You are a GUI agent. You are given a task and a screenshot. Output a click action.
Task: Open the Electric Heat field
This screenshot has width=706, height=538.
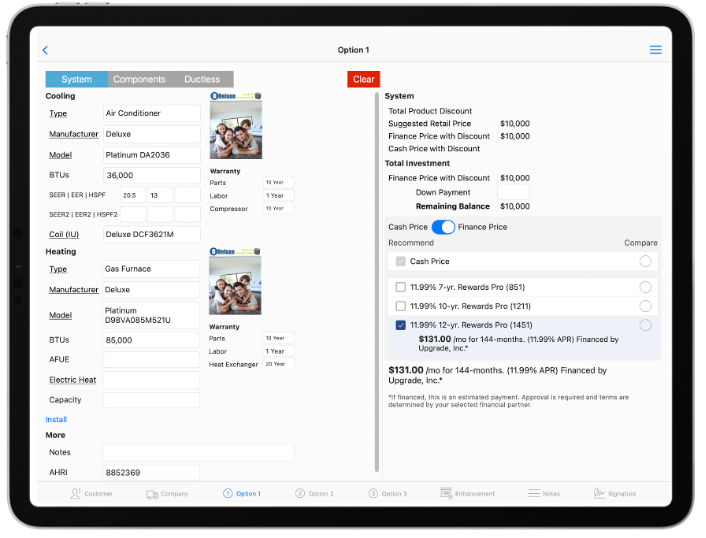151,380
